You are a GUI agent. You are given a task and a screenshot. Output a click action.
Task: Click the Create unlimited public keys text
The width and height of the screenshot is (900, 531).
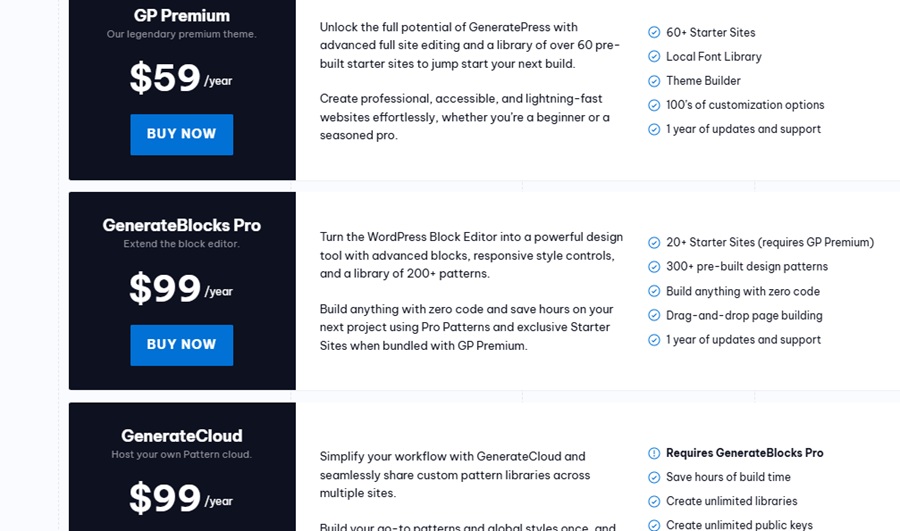pyautogui.click(x=739, y=525)
